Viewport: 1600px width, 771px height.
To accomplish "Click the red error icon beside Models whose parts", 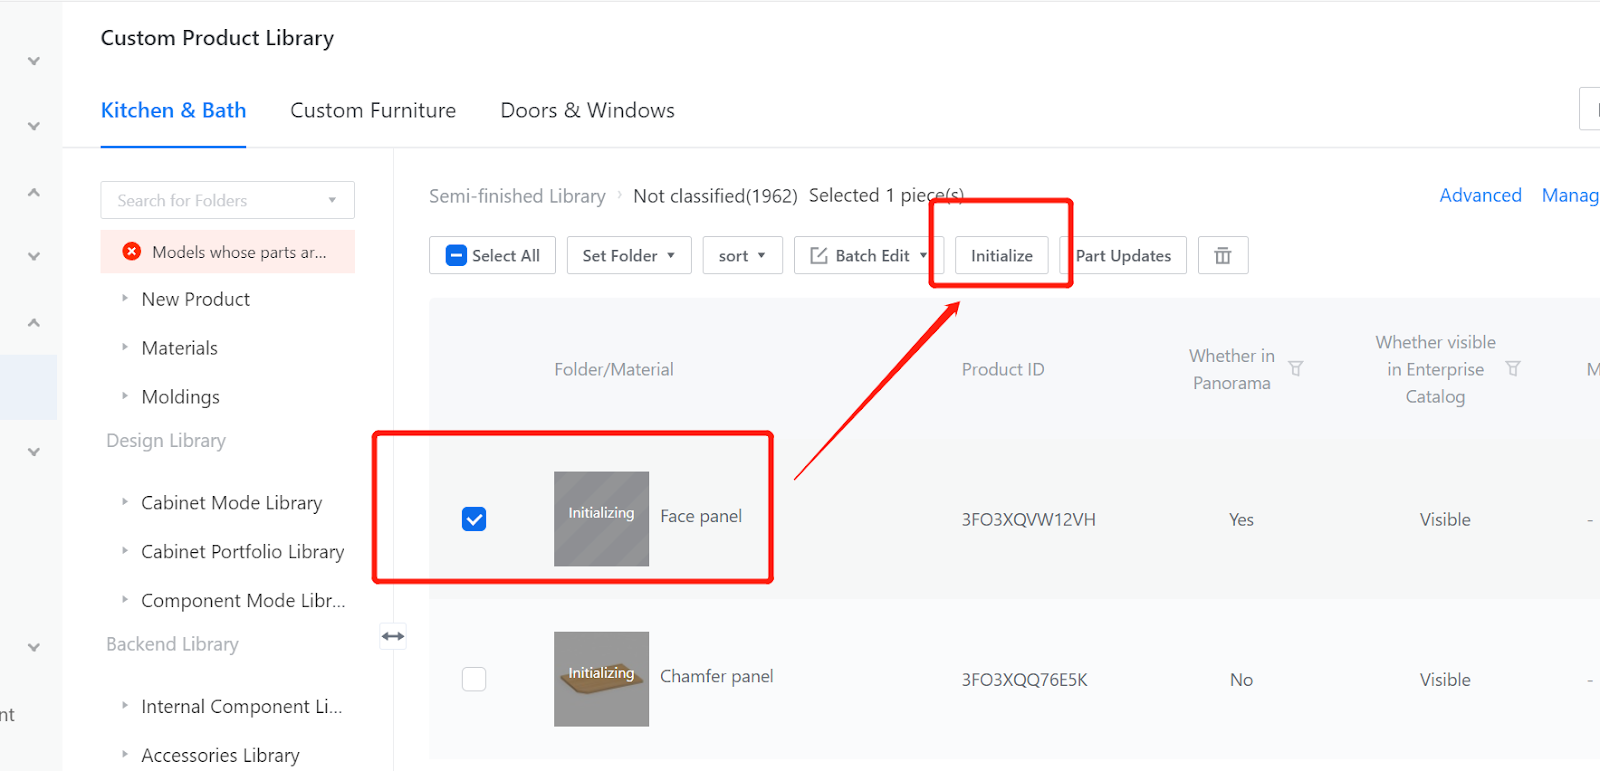I will 131,252.
